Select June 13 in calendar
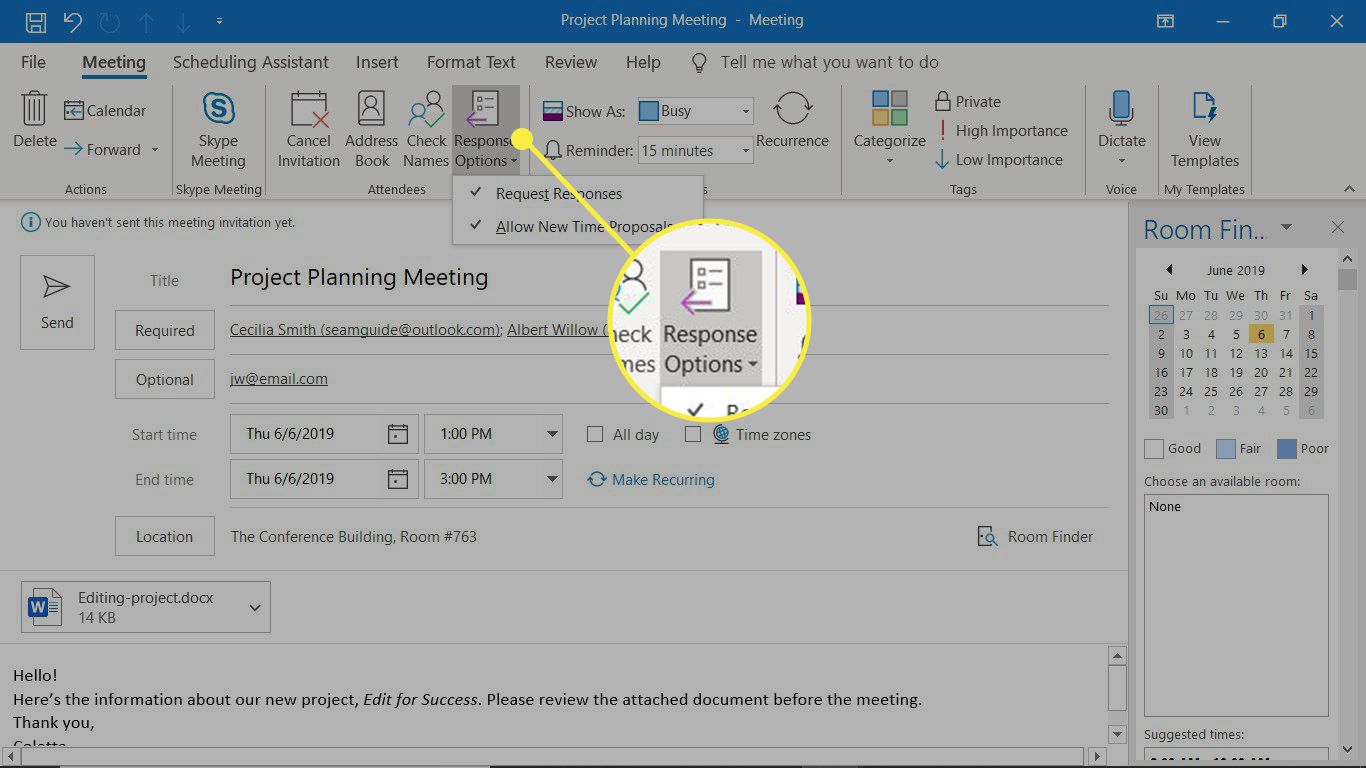Viewport: 1366px width, 768px height. pos(1261,353)
